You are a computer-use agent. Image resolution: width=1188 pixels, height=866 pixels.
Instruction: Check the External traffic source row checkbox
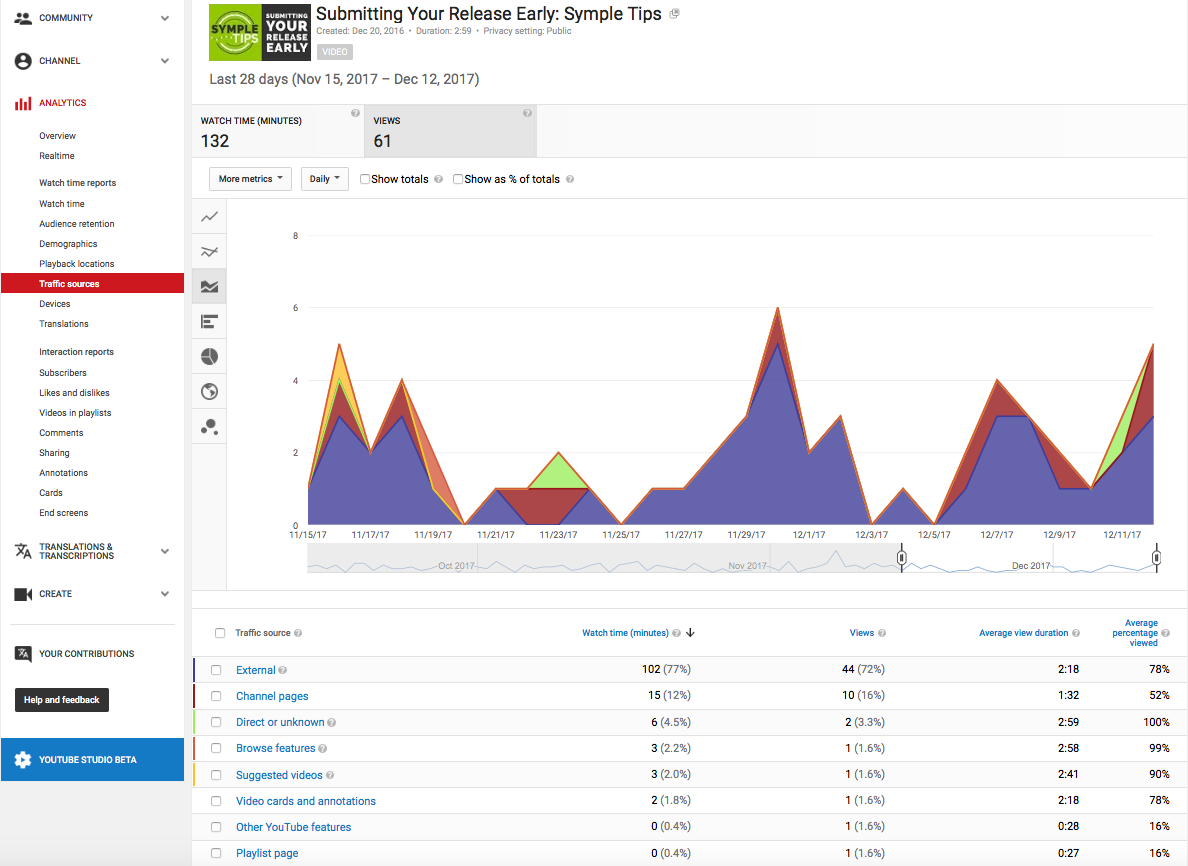coord(216,670)
